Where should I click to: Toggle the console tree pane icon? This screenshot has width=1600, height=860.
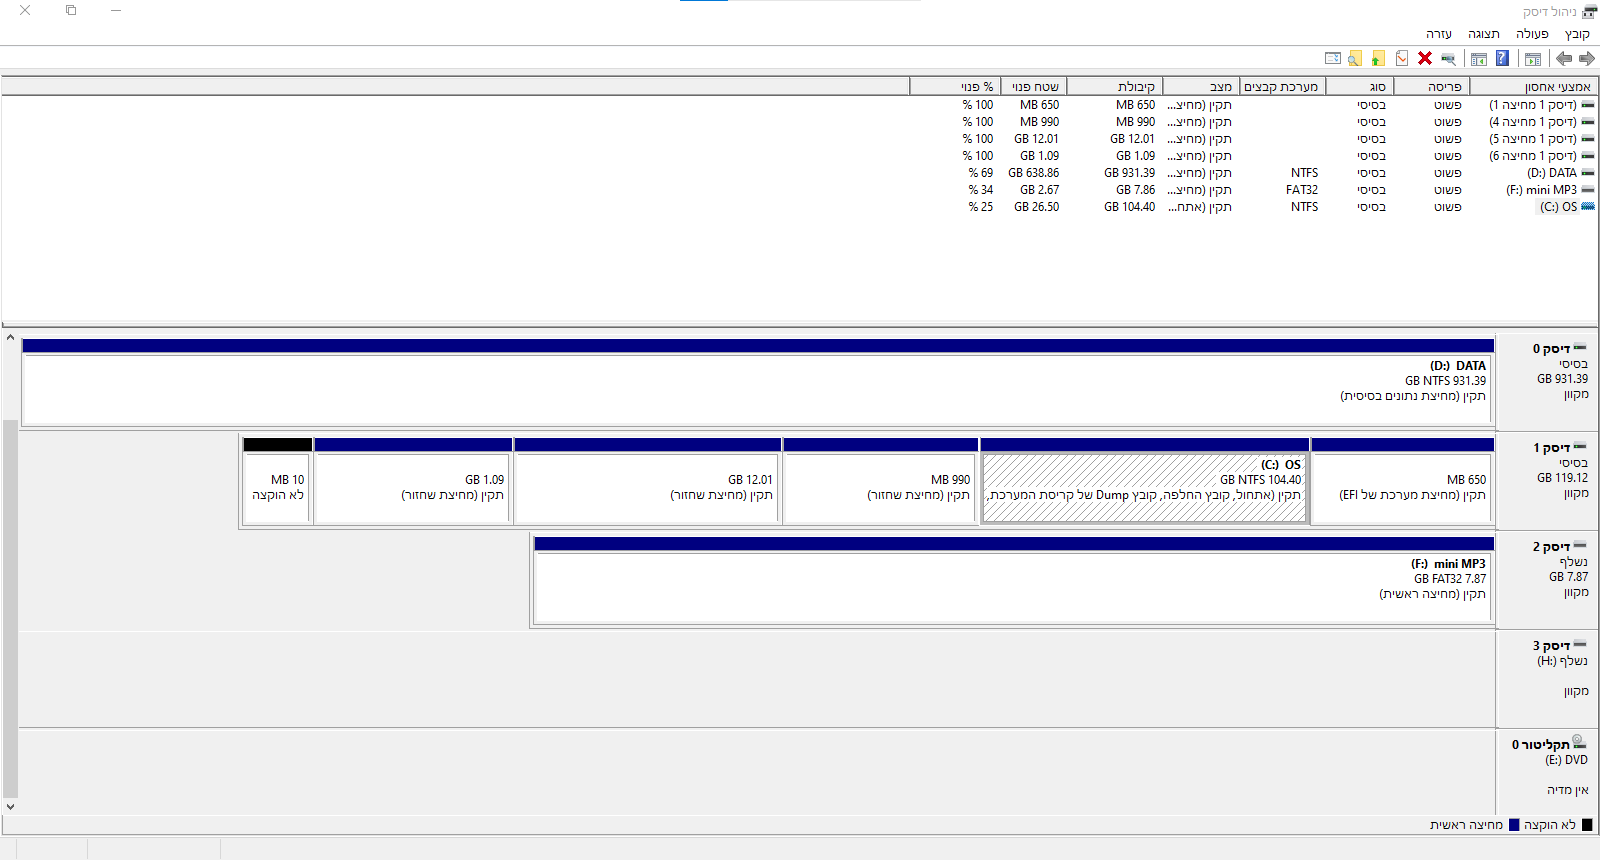[x=1533, y=58]
